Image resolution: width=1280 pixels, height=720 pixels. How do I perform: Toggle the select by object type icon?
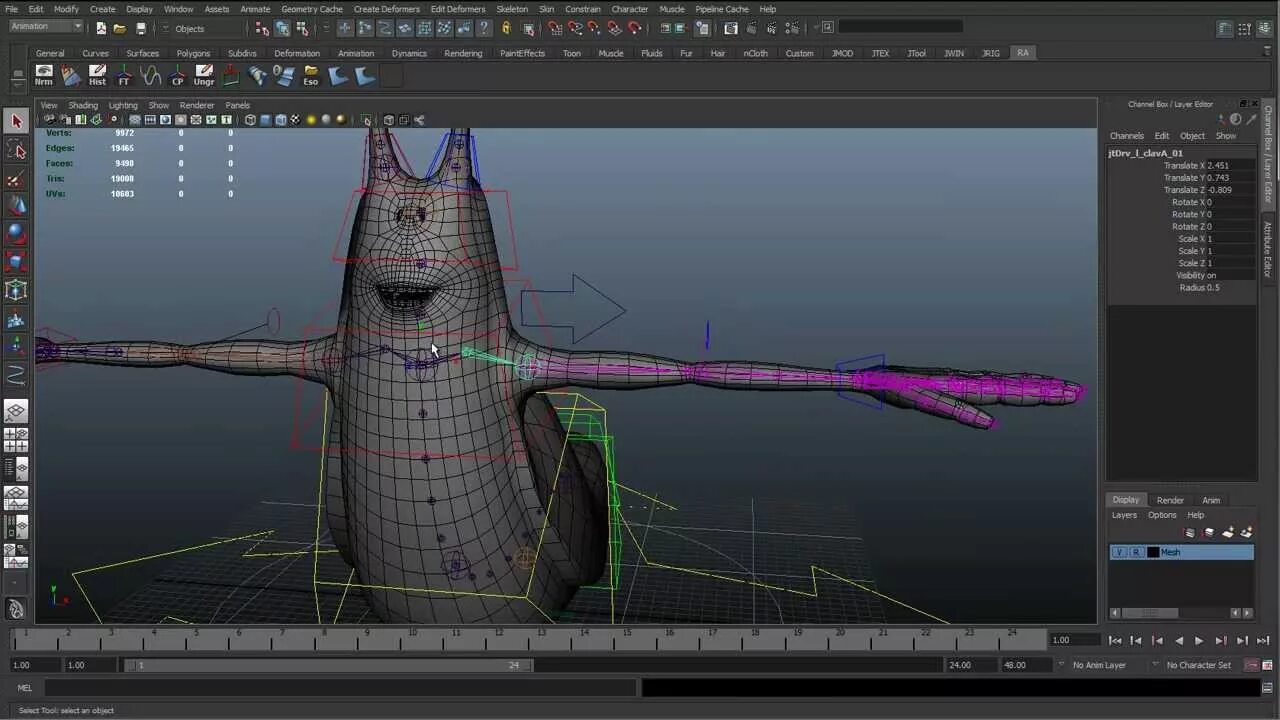[282, 28]
